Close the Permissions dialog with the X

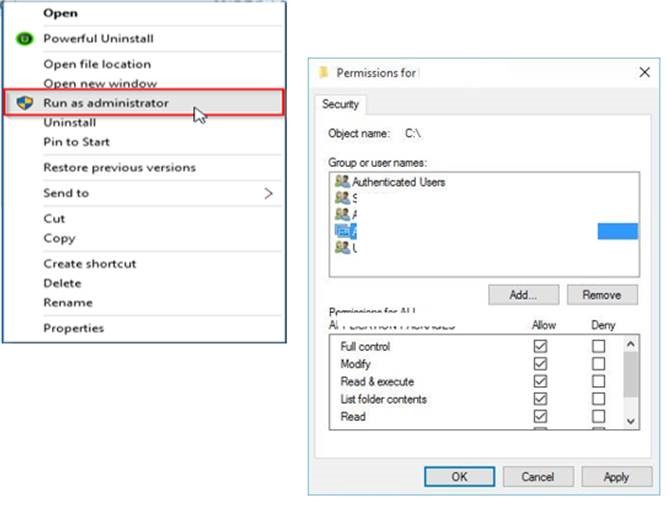point(644,72)
